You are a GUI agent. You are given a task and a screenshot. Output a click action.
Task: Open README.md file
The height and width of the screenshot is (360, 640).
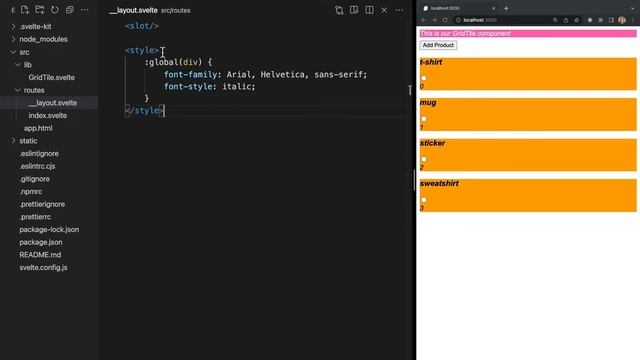[40, 254]
